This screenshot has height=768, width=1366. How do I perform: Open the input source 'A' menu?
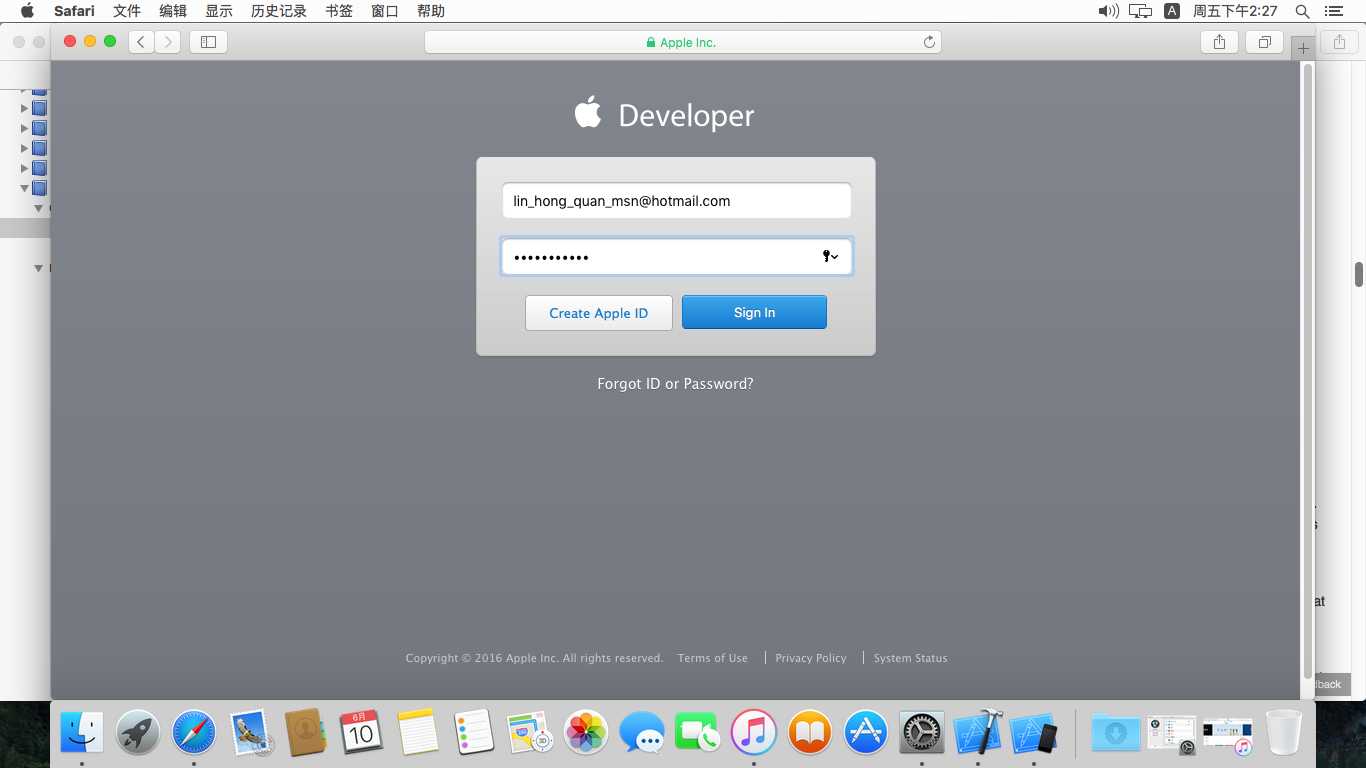(1172, 11)
